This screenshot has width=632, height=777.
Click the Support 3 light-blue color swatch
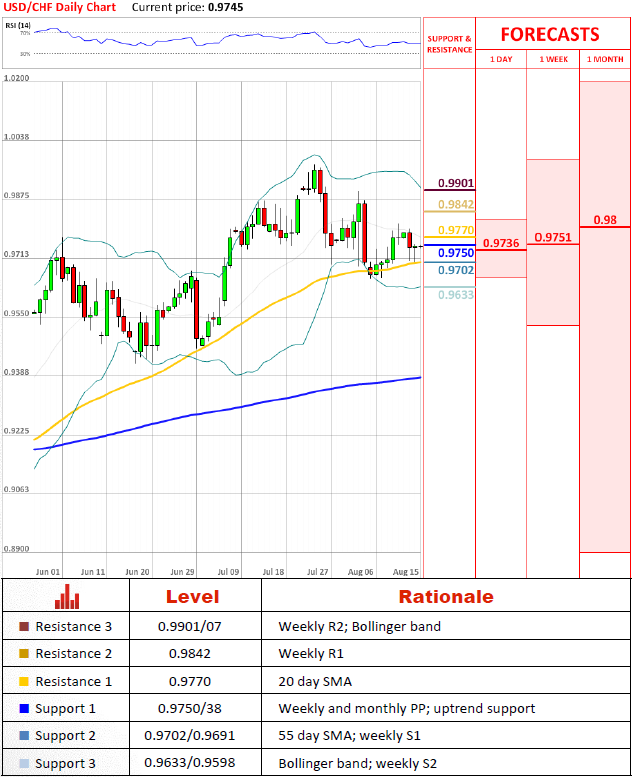[x=24, y=763]
